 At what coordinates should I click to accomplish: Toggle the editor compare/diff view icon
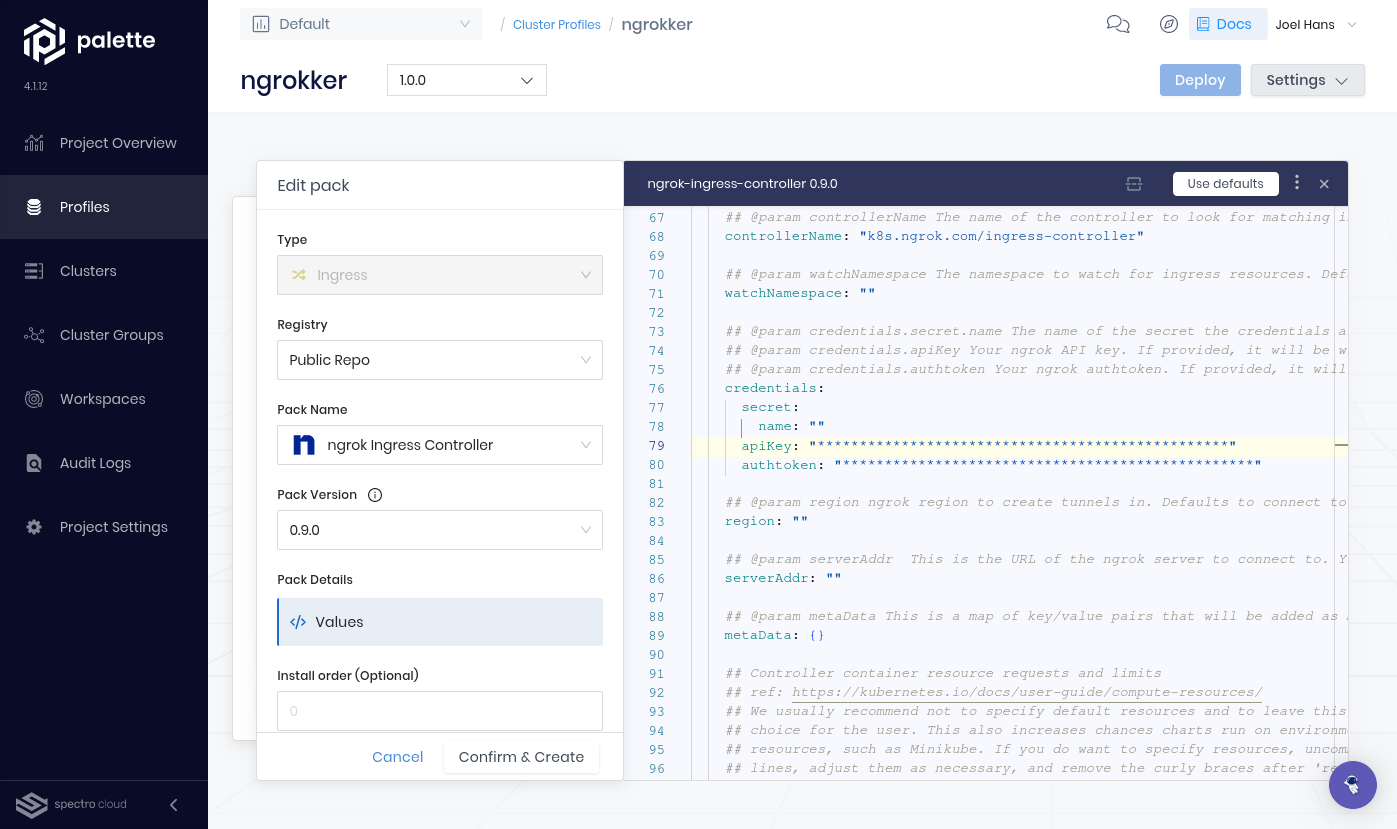click(1133, 183)
